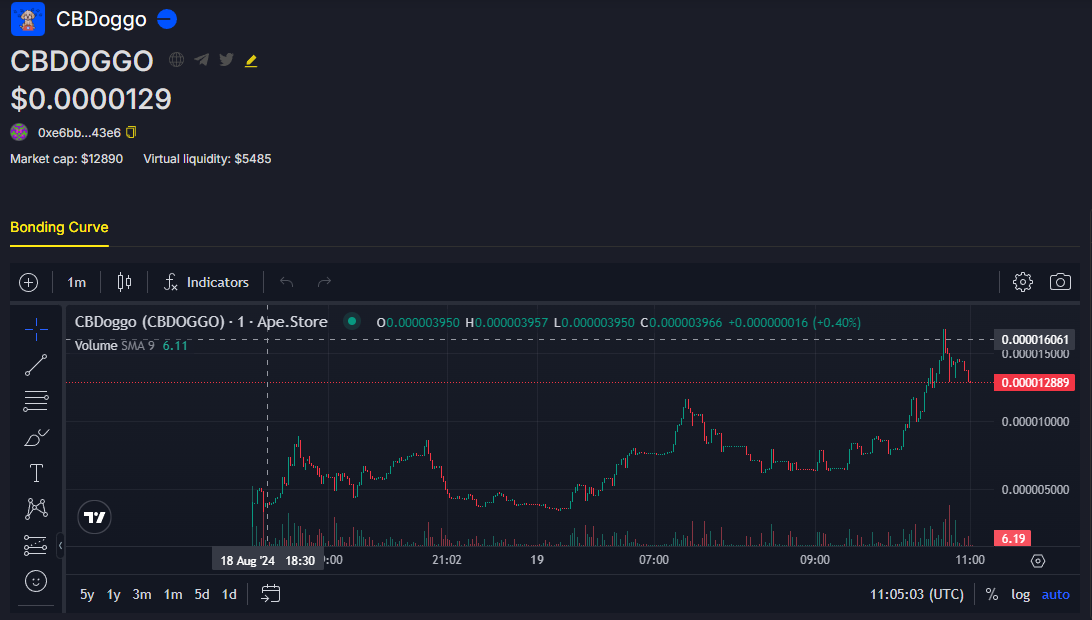Toggle percentage scale mode

pos(992,594)
